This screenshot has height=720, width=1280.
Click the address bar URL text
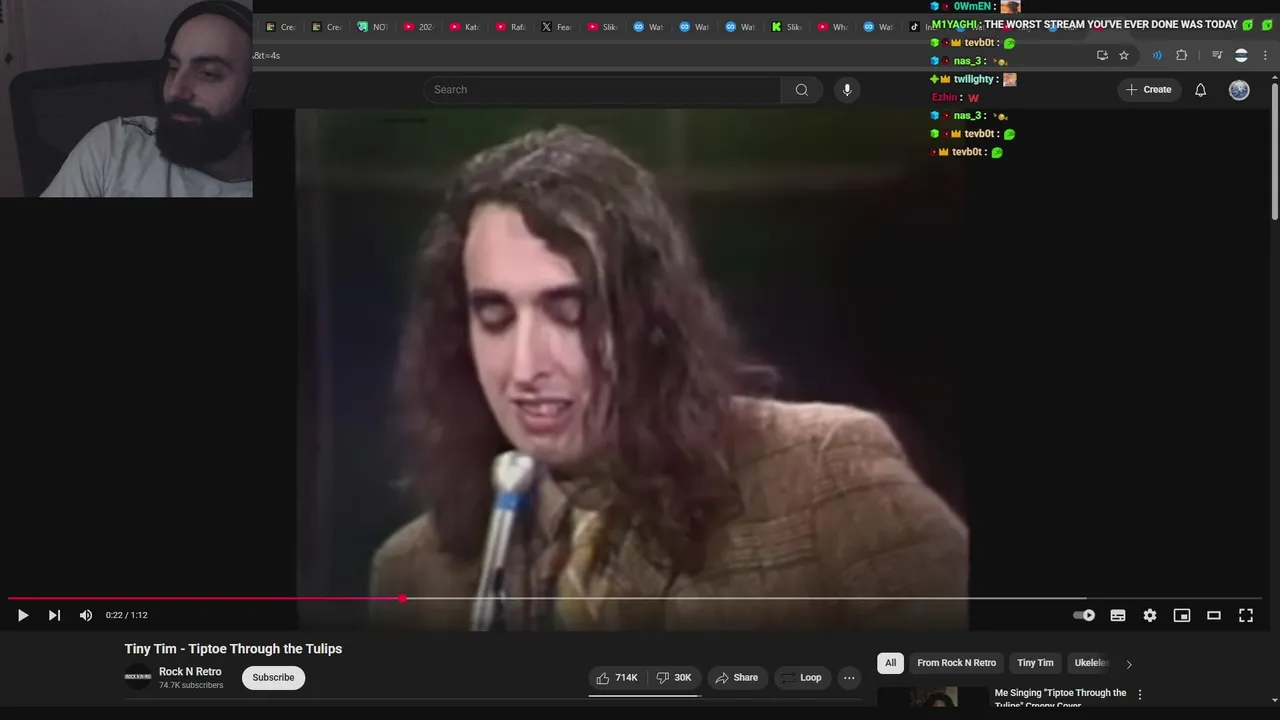(x=266, y=56)
